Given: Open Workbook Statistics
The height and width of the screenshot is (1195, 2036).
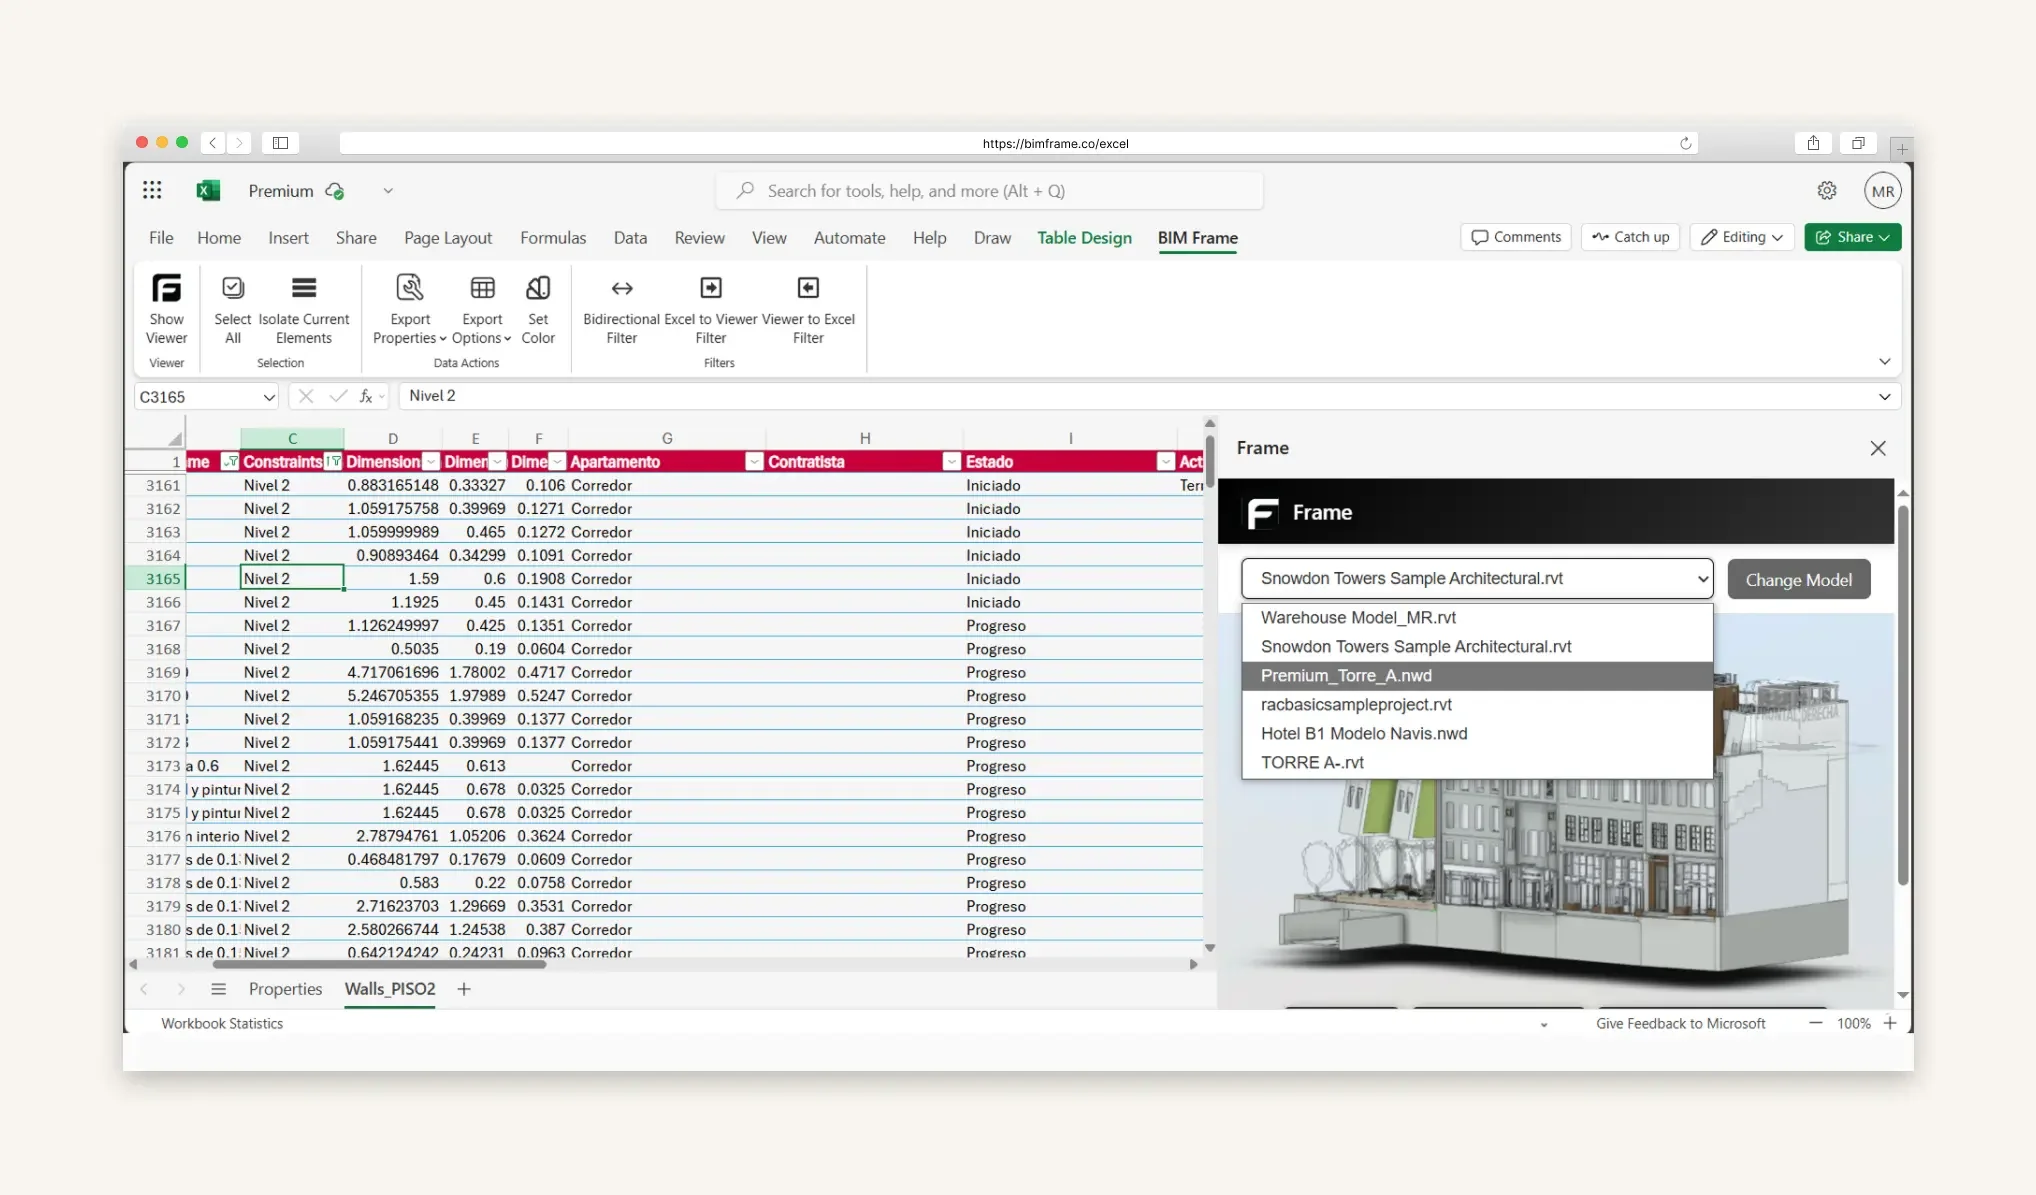Looking at the screenshot, I should tap(222, 1023).
